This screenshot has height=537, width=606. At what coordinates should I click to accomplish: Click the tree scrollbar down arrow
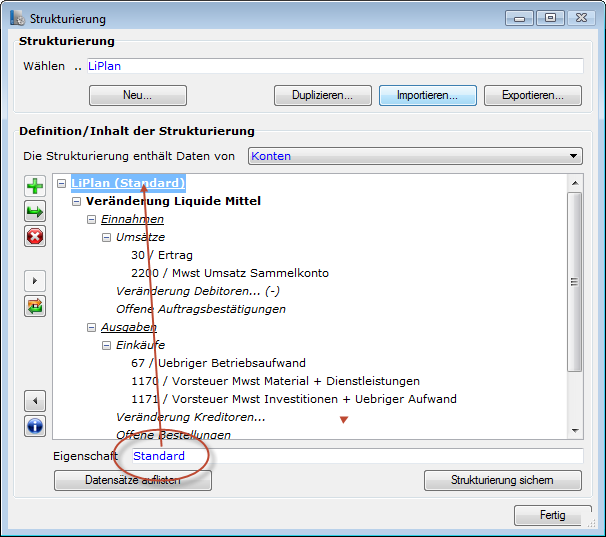point(574,431)
